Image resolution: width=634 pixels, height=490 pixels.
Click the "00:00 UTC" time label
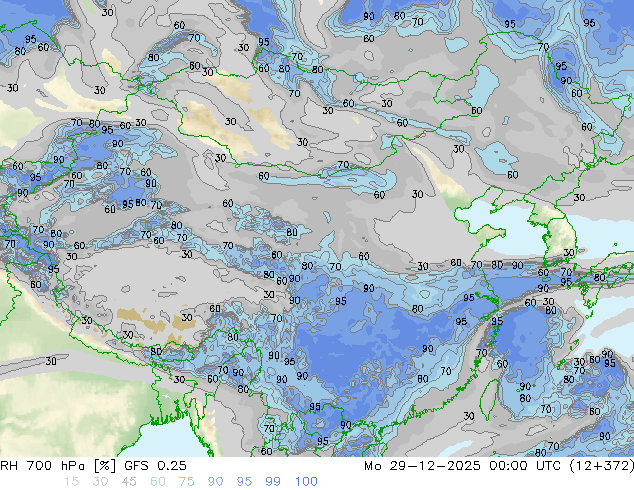[525, 466]
